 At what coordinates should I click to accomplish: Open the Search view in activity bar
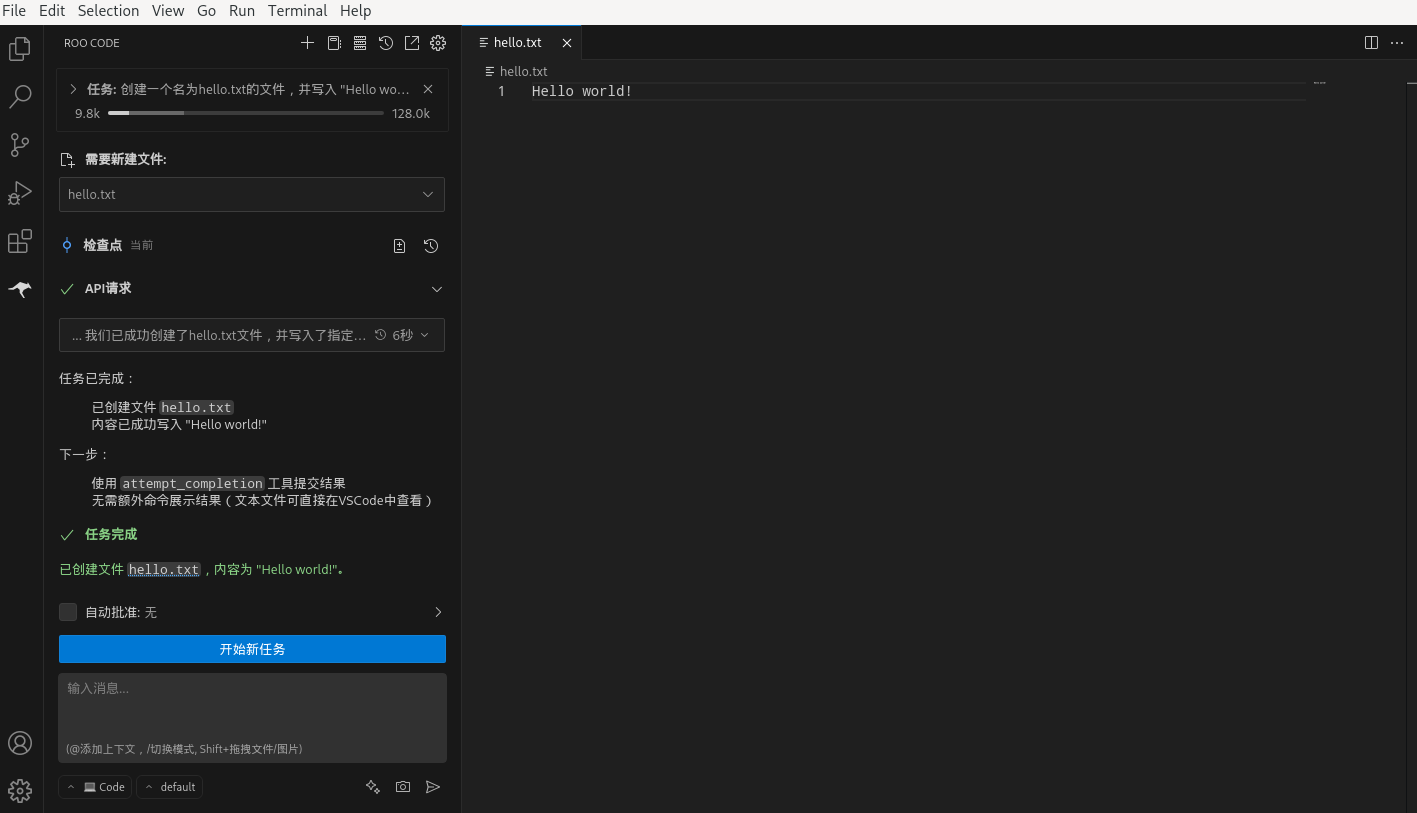(20, 97)
